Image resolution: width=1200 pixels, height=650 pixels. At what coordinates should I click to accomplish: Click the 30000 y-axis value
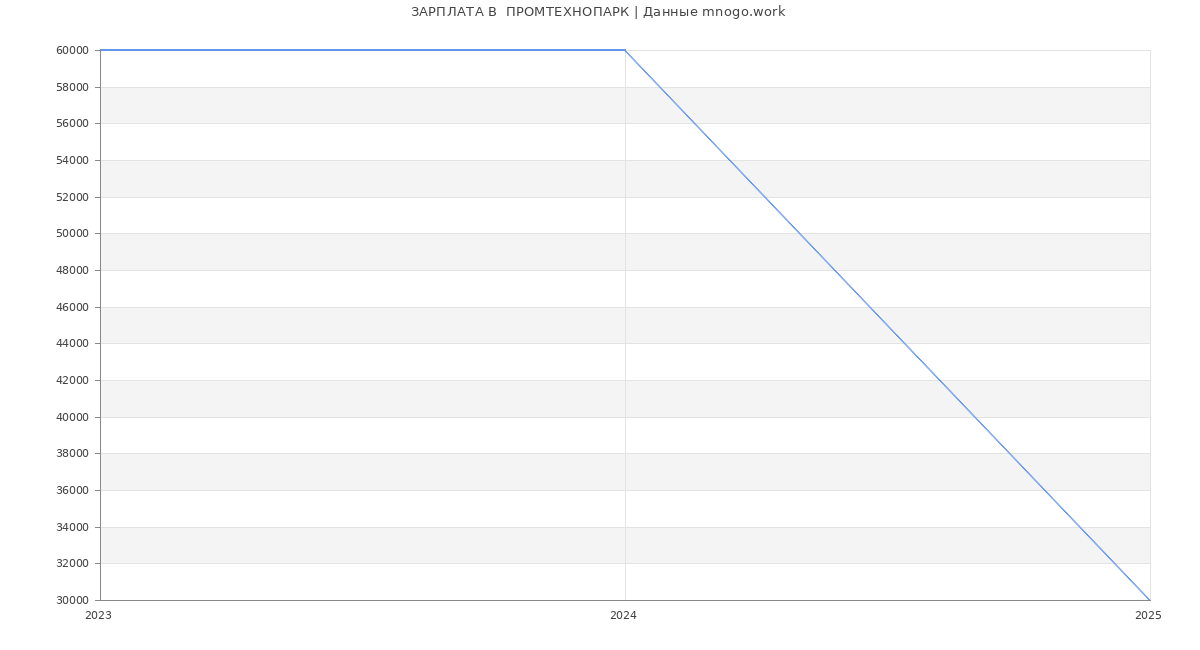tap(72, 601)
